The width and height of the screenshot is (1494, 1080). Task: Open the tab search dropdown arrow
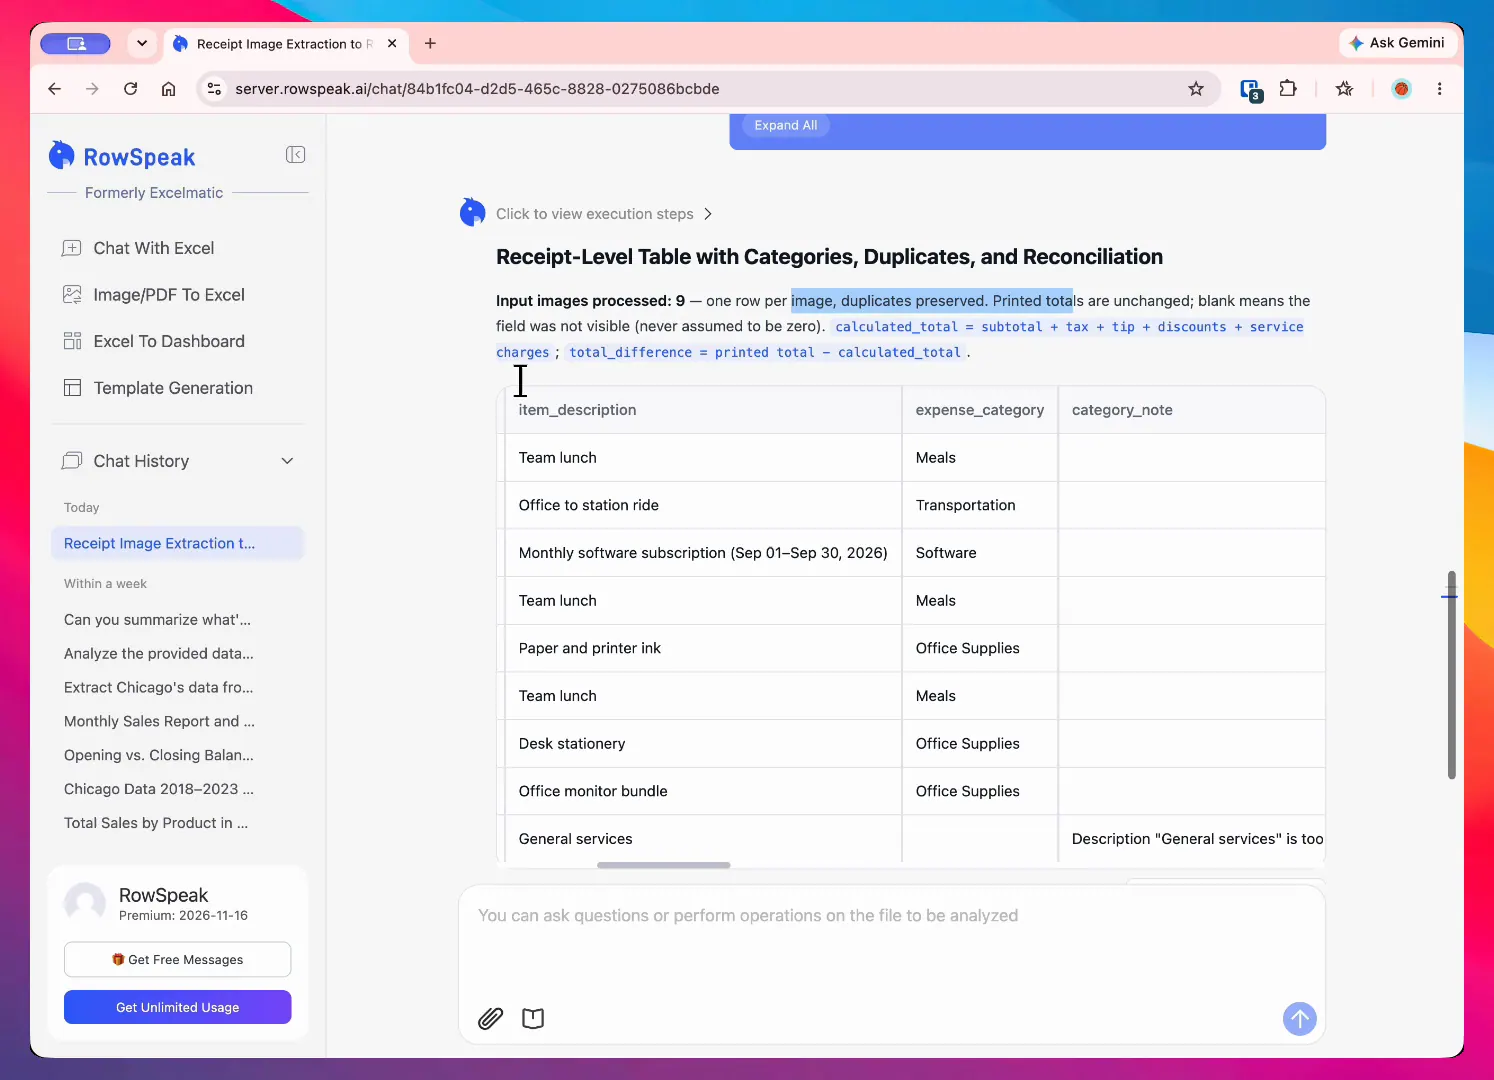tap(142, 43)
